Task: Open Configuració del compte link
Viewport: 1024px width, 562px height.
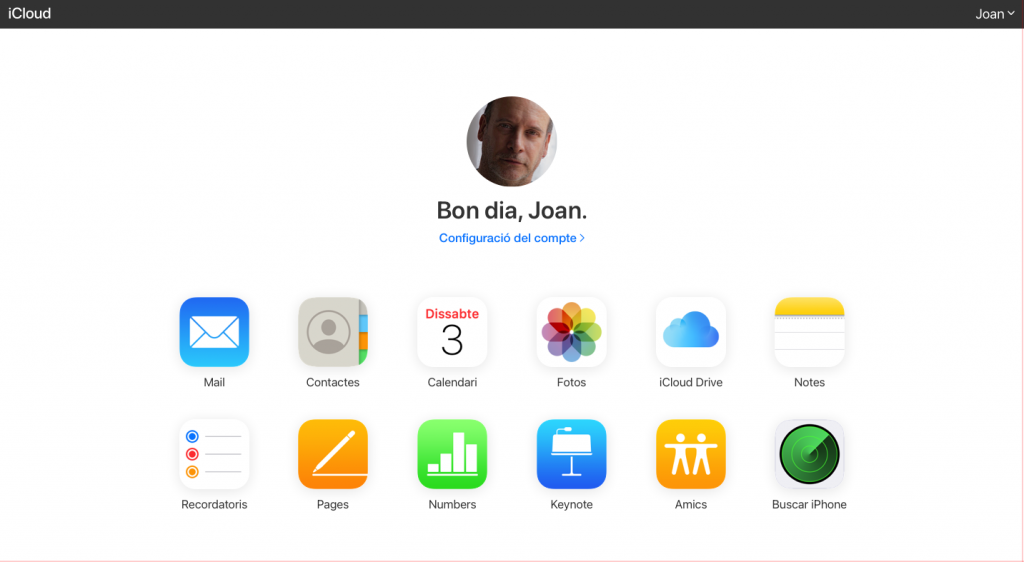Action: 511,238
